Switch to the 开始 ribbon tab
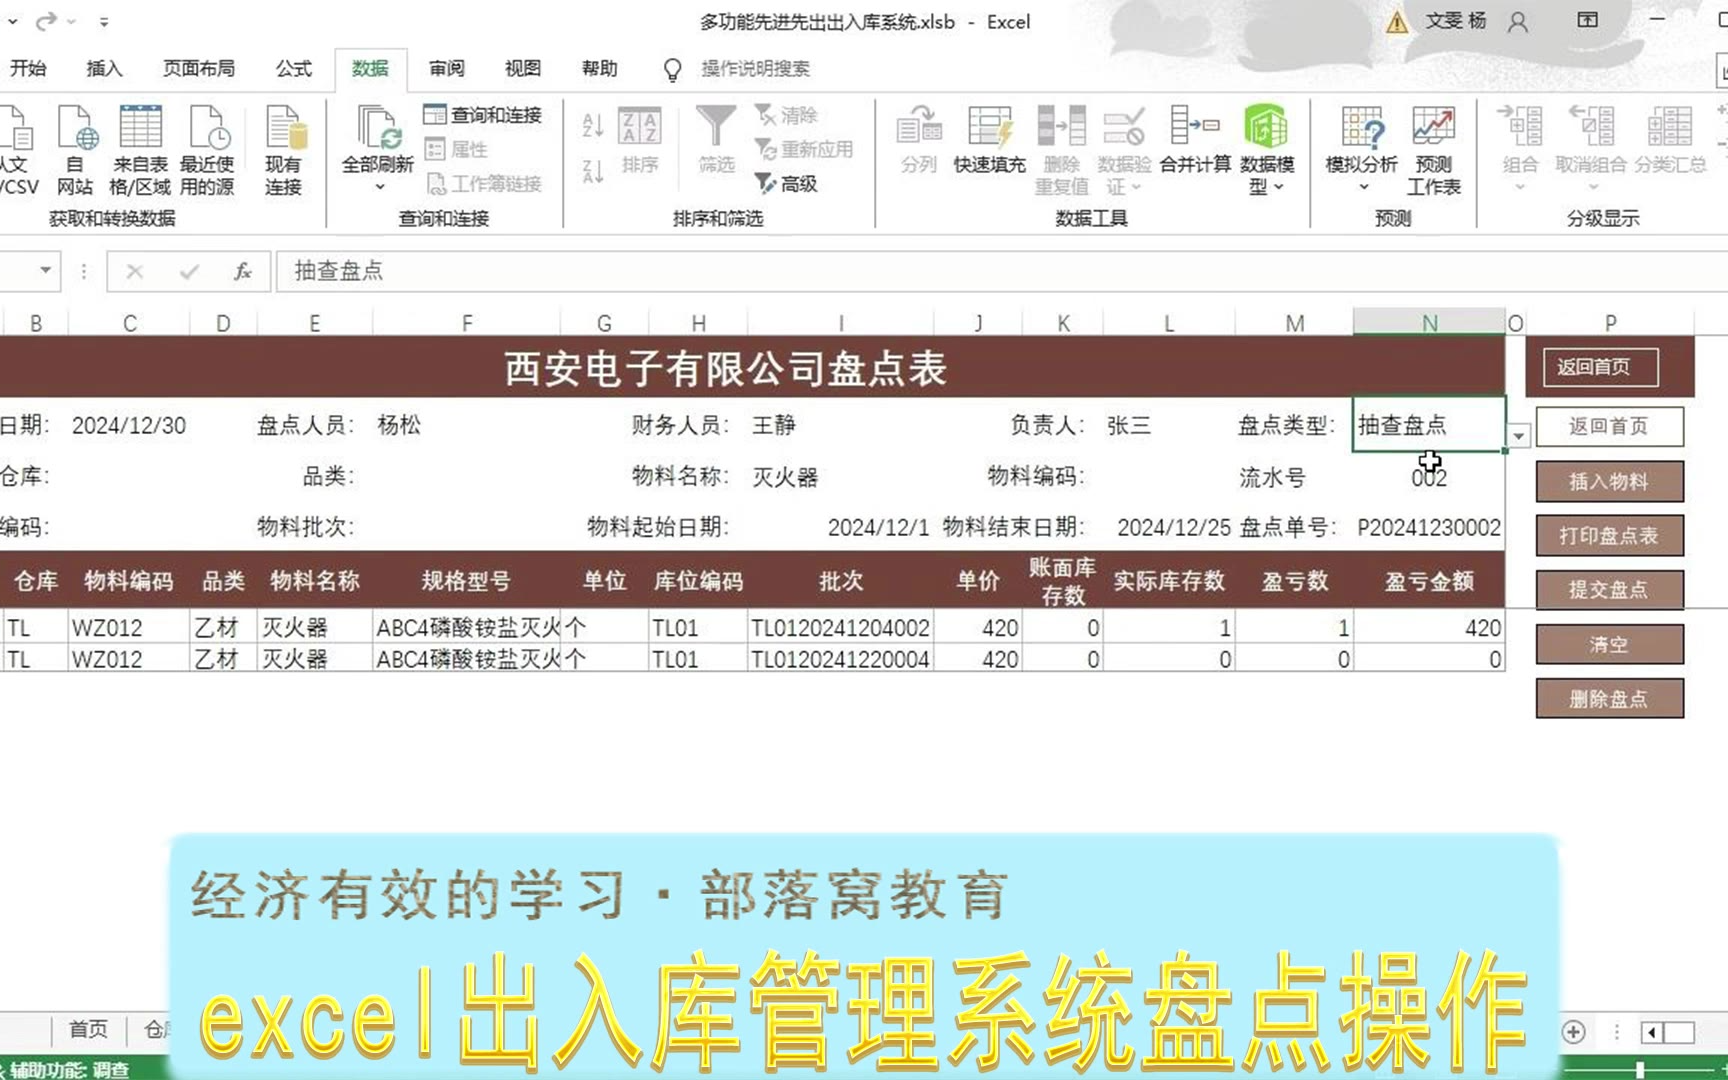 (x=28, y=68)
